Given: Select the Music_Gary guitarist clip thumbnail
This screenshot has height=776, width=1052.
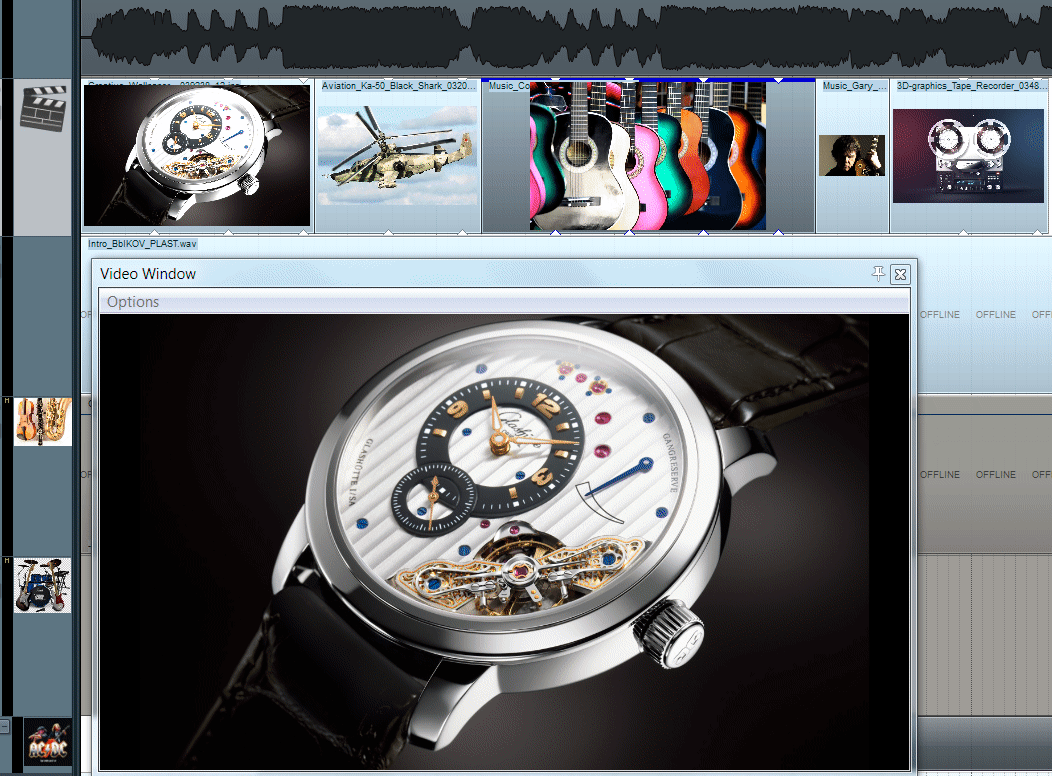Looking at the screenshot, I should (851, 156).
